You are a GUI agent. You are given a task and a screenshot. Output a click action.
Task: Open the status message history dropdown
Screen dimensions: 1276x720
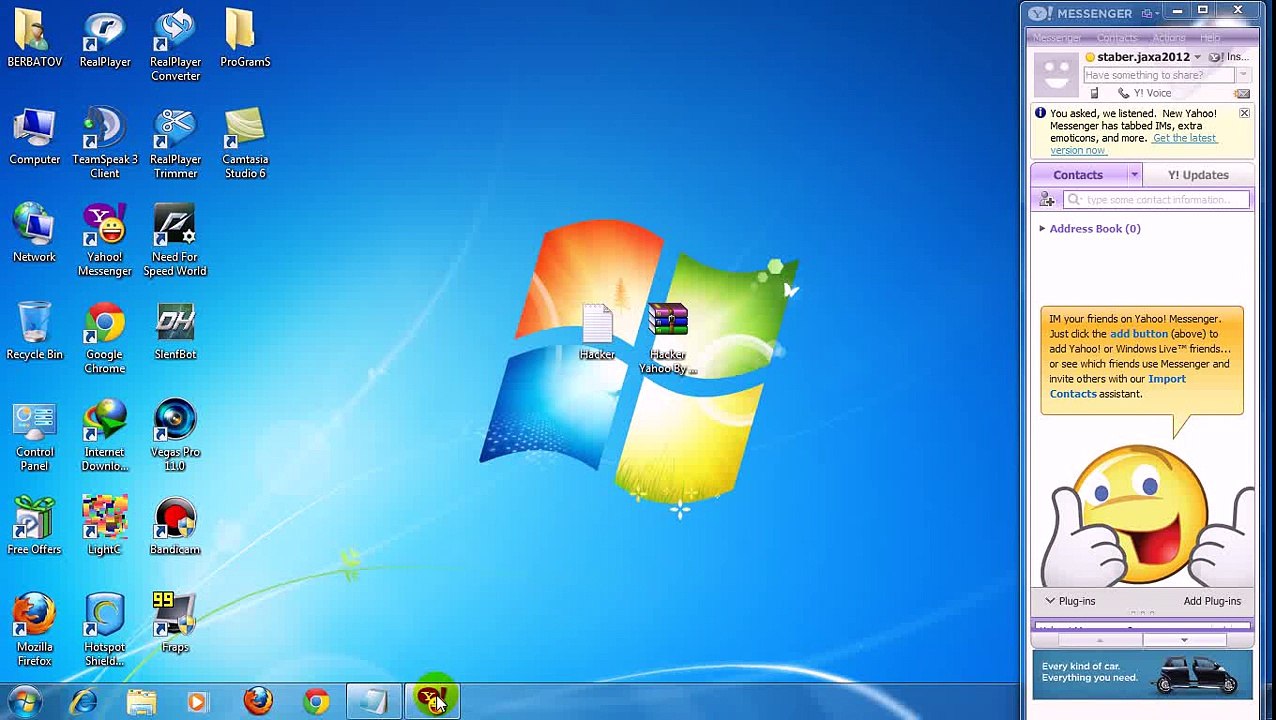pyautogui.click(x=1243, y=75)
